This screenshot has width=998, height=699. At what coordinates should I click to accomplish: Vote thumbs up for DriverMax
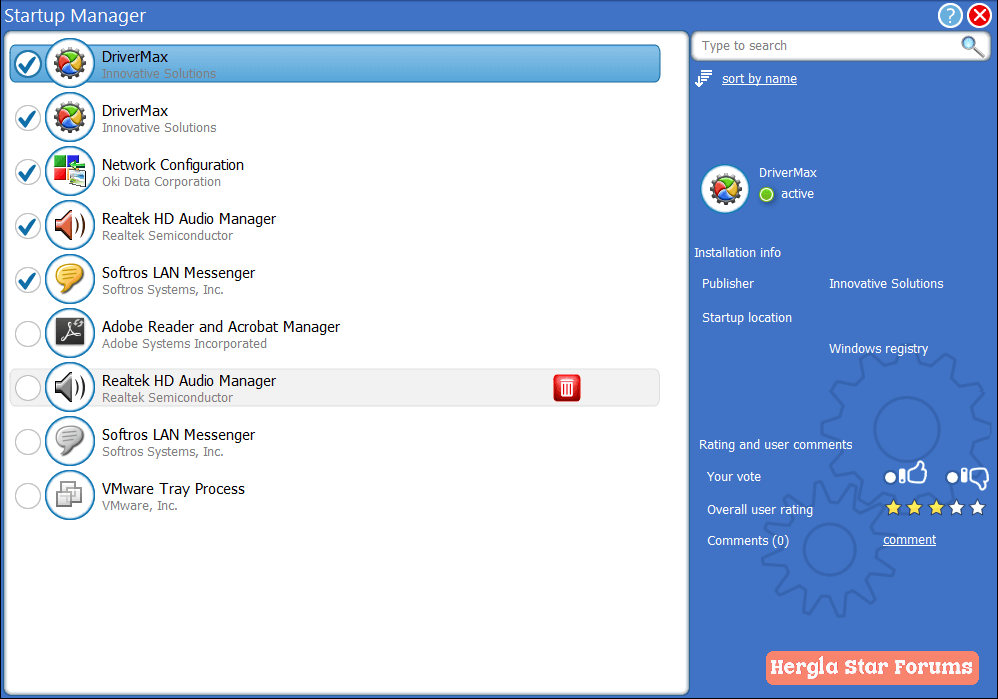point(907,476)
